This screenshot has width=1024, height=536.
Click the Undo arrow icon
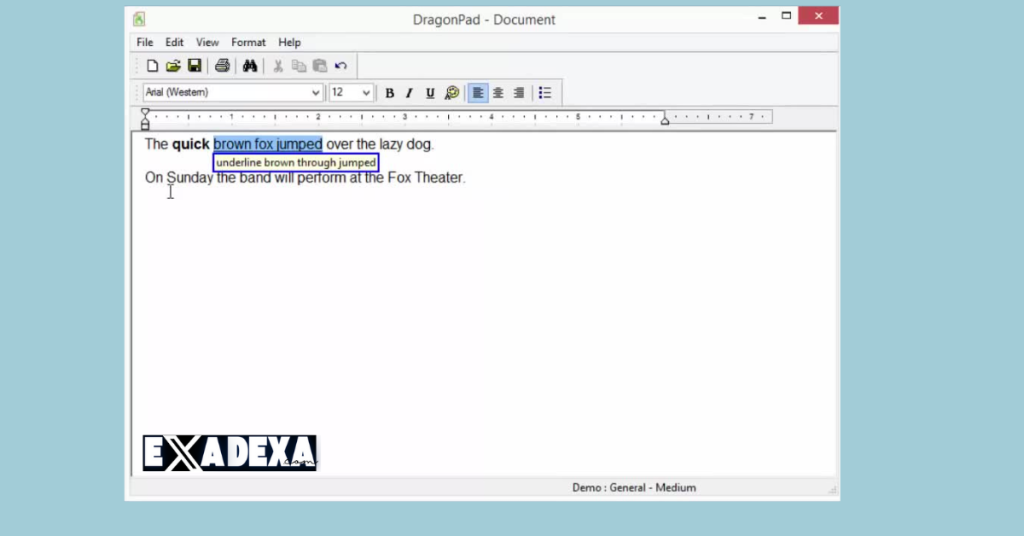tap(341, 66)
